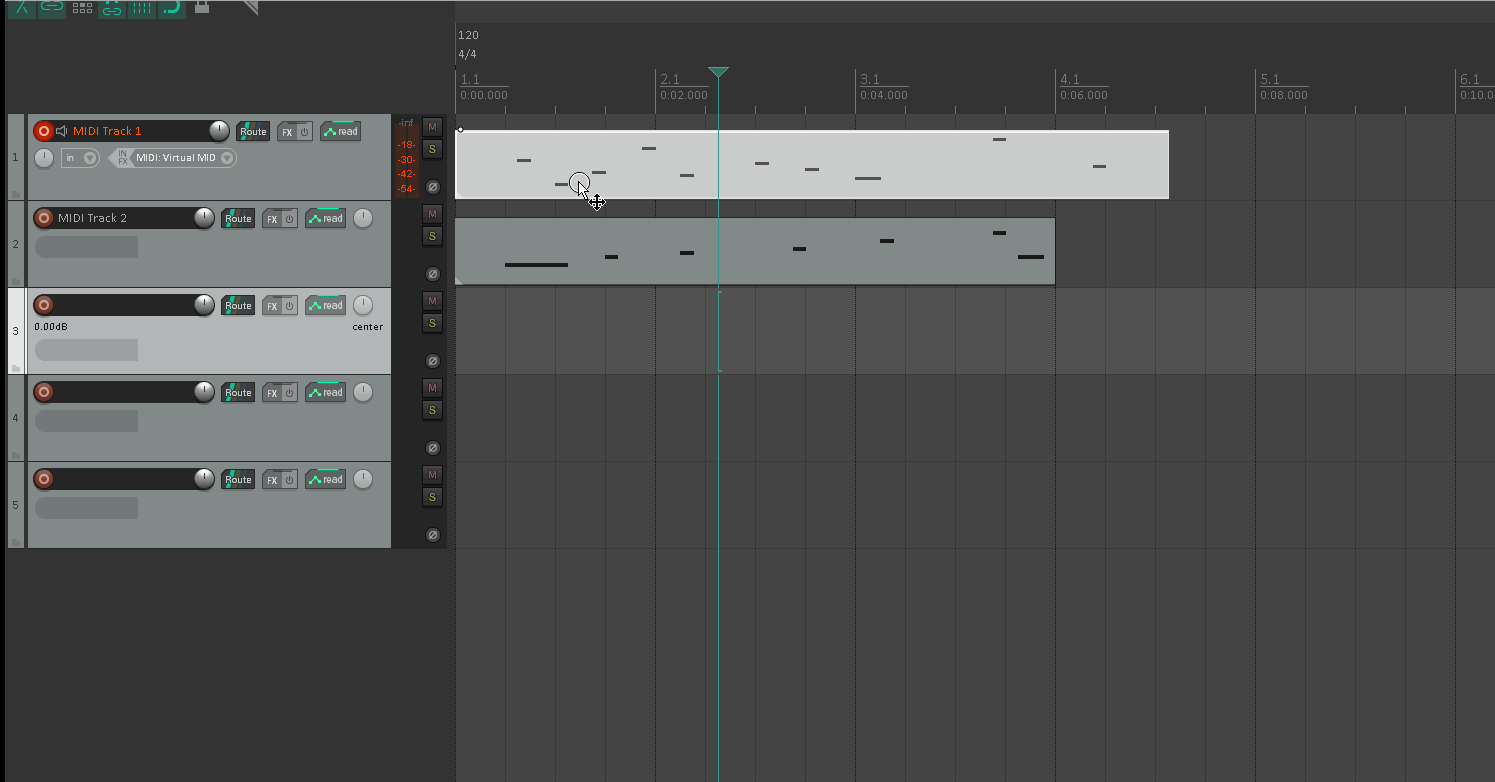Click the Route button on track 5

tap(238, 480)
